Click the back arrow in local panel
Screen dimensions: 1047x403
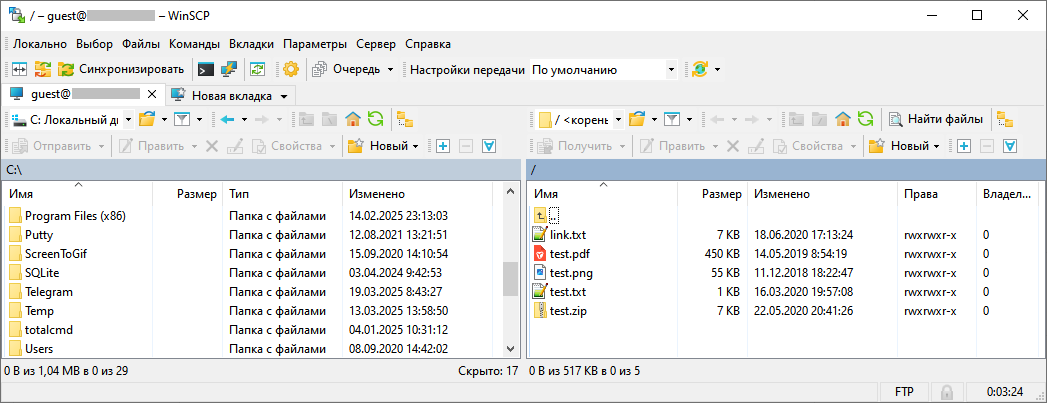tap(227, 119)
